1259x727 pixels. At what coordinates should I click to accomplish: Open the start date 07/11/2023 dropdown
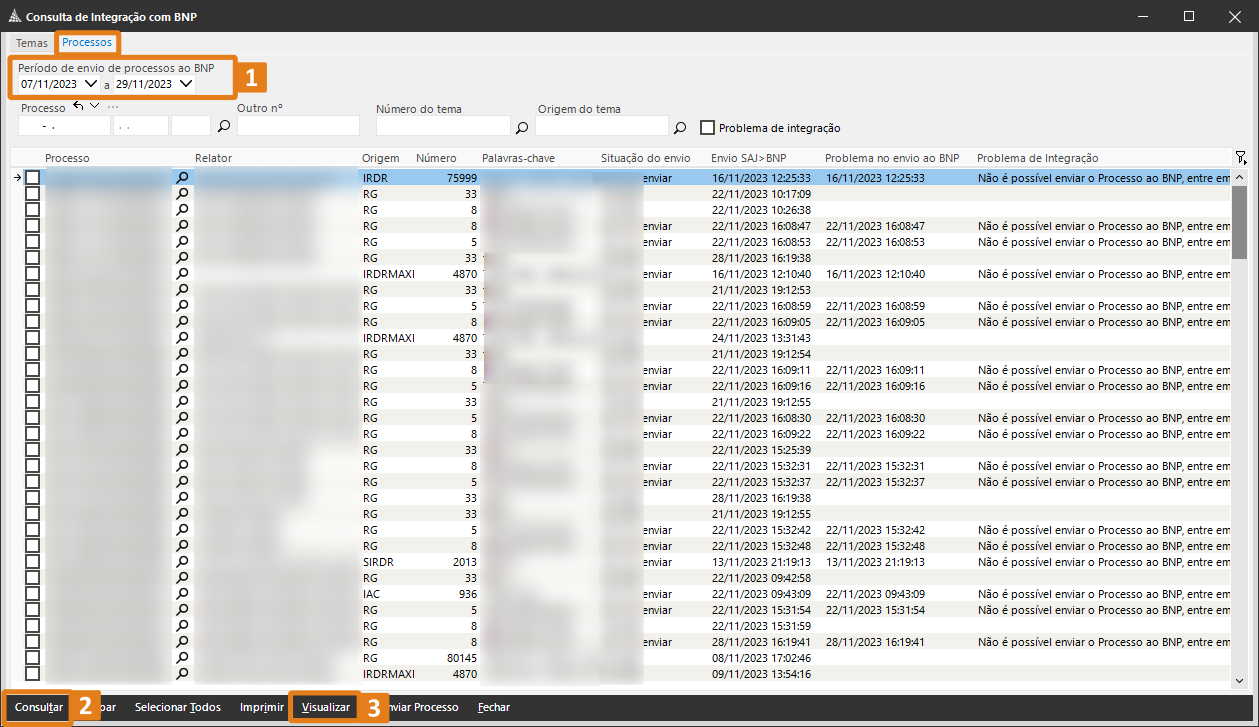coord(91,84)
